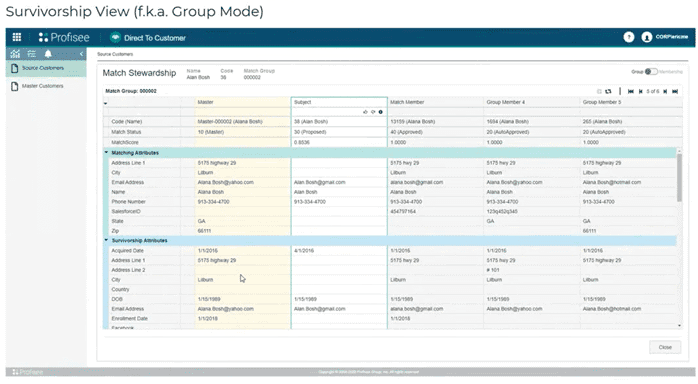Click the Master column header
Viewport: 698px width, 384px height.
pyautogui.click(x=243, y=102)
